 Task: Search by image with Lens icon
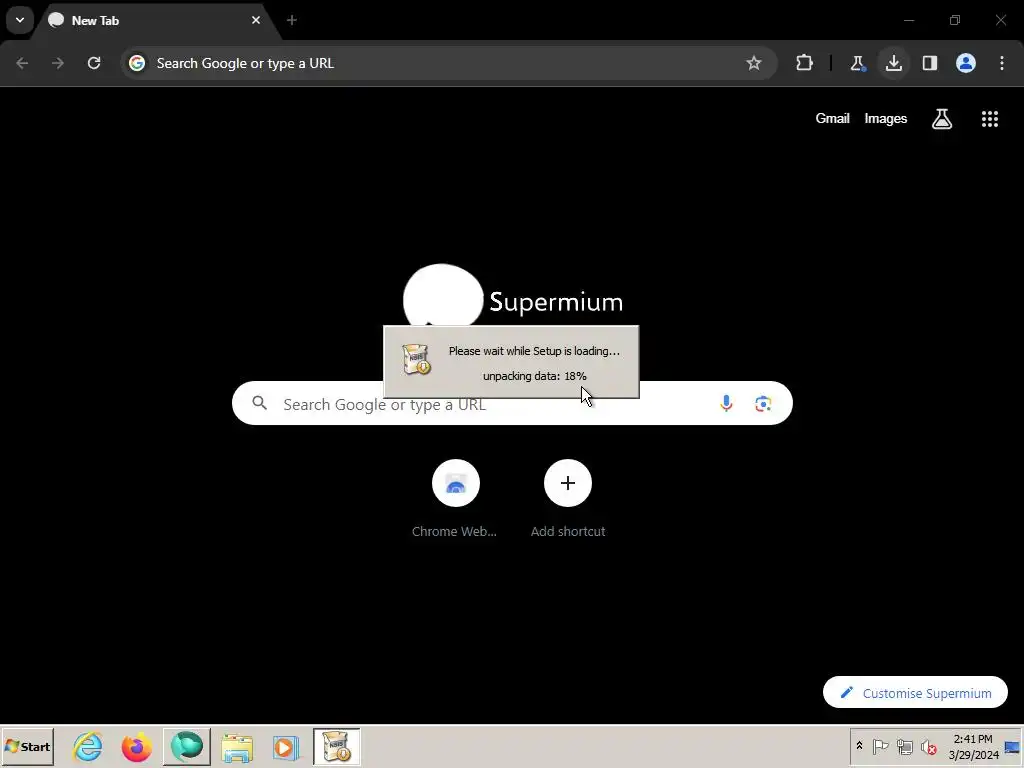coord(763,404)
